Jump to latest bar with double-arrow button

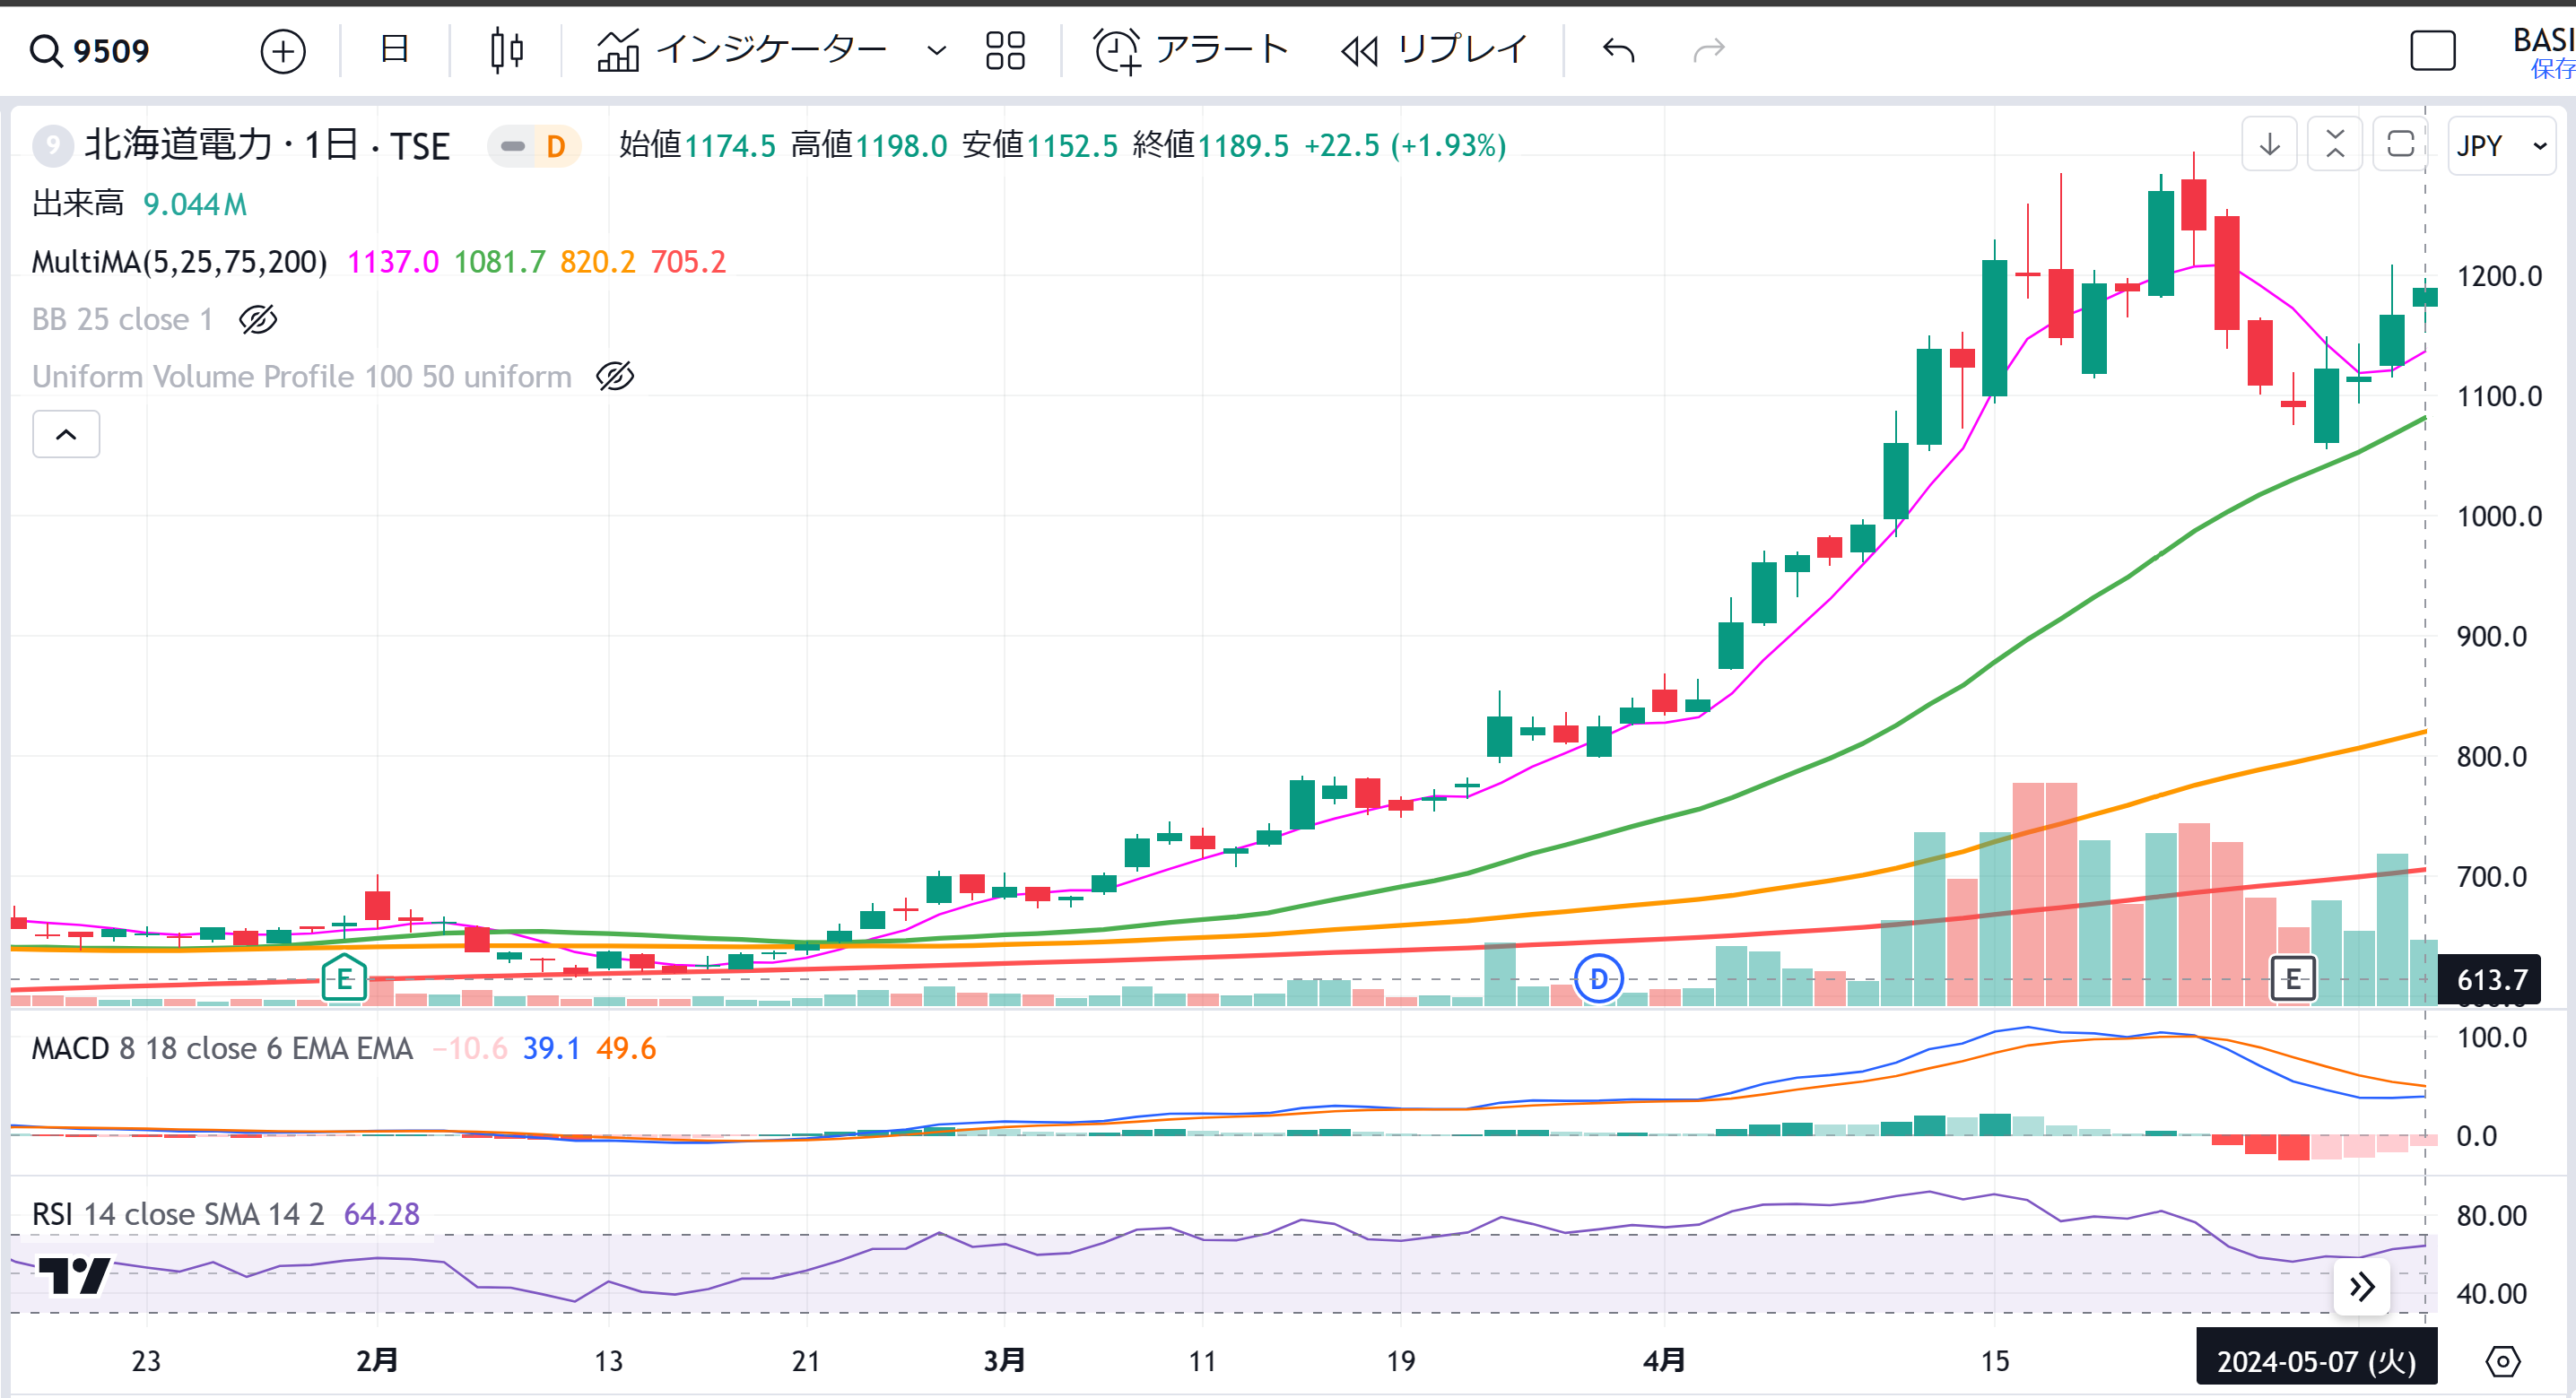[2361, 1287]
